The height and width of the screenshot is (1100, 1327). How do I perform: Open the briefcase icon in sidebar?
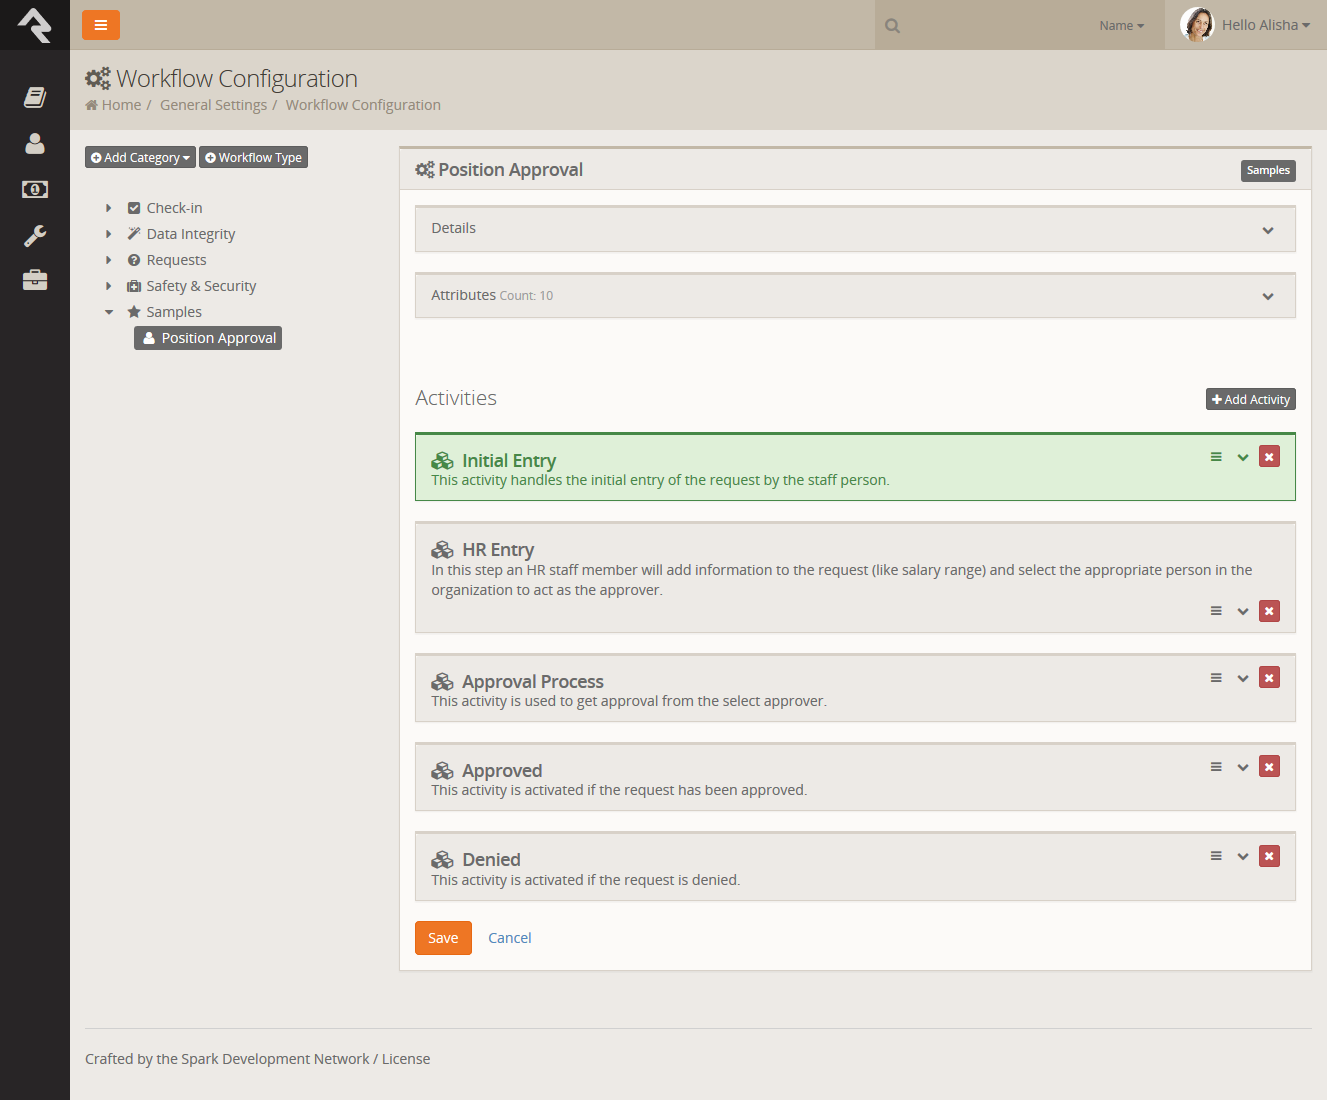[35, 280]
